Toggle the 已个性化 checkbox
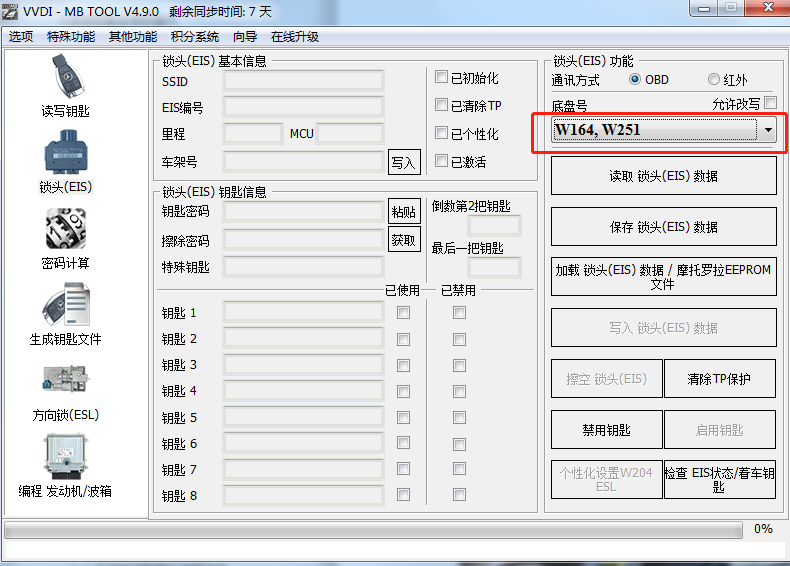 pos(441,133)
